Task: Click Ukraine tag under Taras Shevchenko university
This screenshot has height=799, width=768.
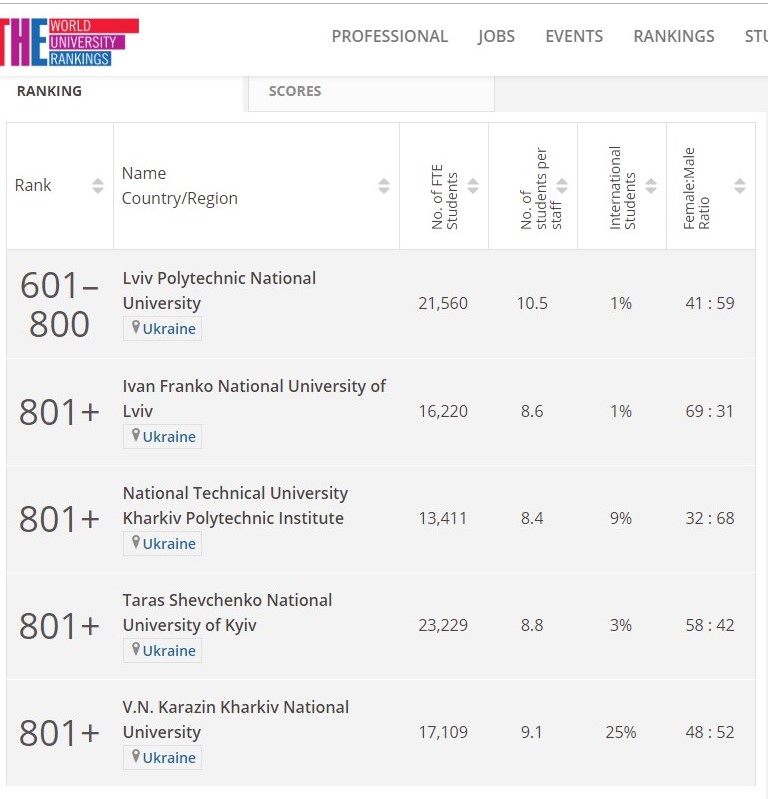Action: pyautogui.click(x=163, y=651)
